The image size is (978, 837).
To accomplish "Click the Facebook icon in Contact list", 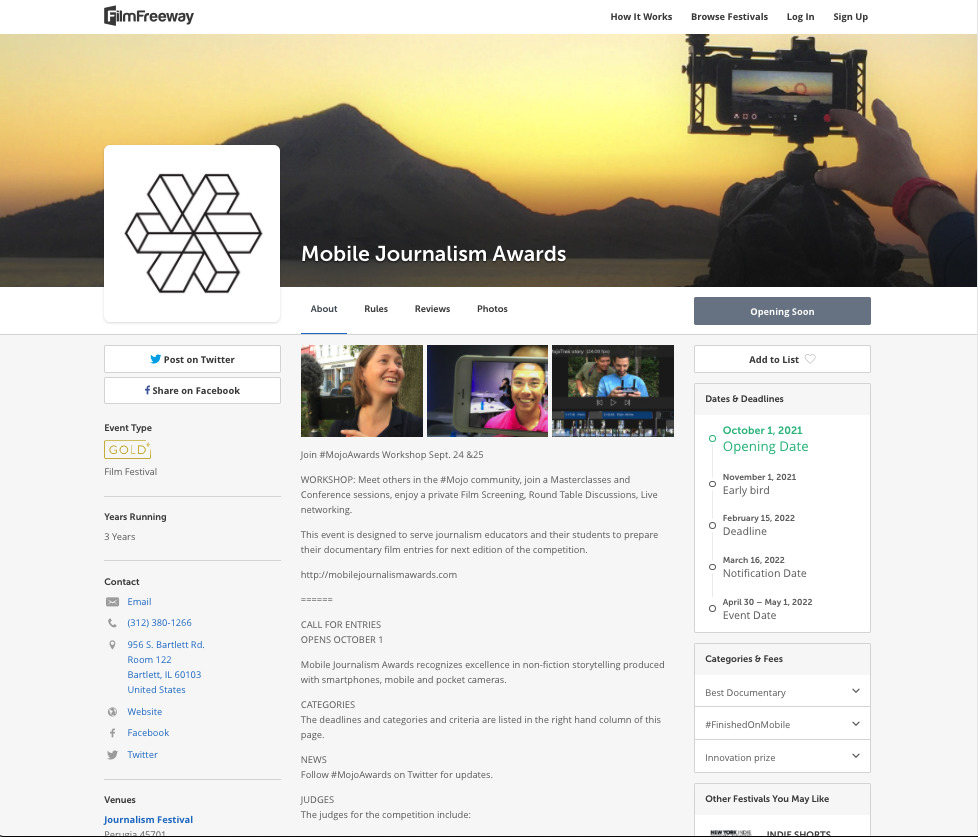I will 112,733.
